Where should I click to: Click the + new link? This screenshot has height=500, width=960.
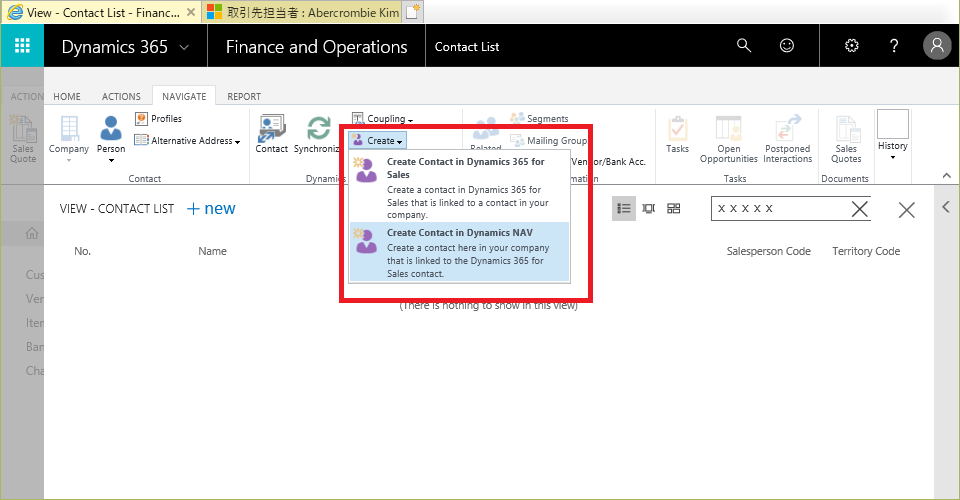211,209
